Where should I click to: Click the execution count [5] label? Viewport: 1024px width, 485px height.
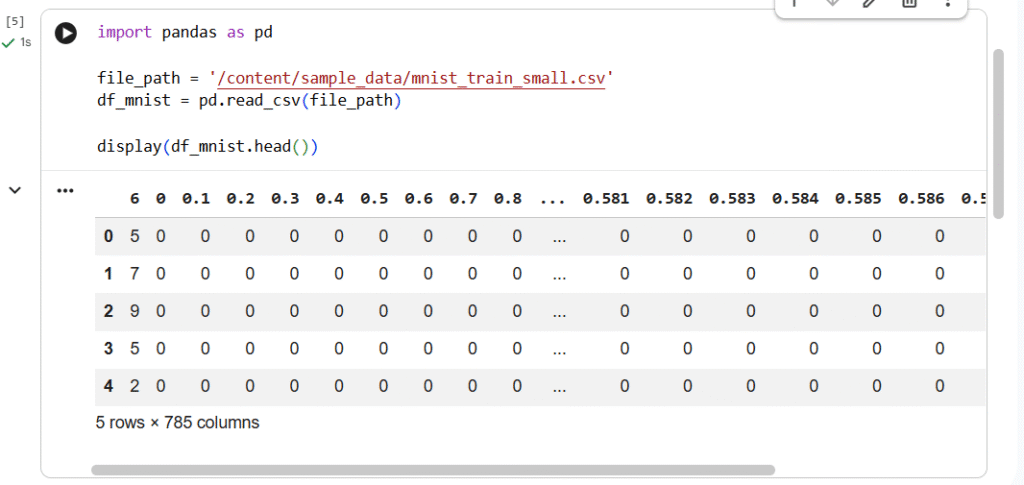[15, 21]
